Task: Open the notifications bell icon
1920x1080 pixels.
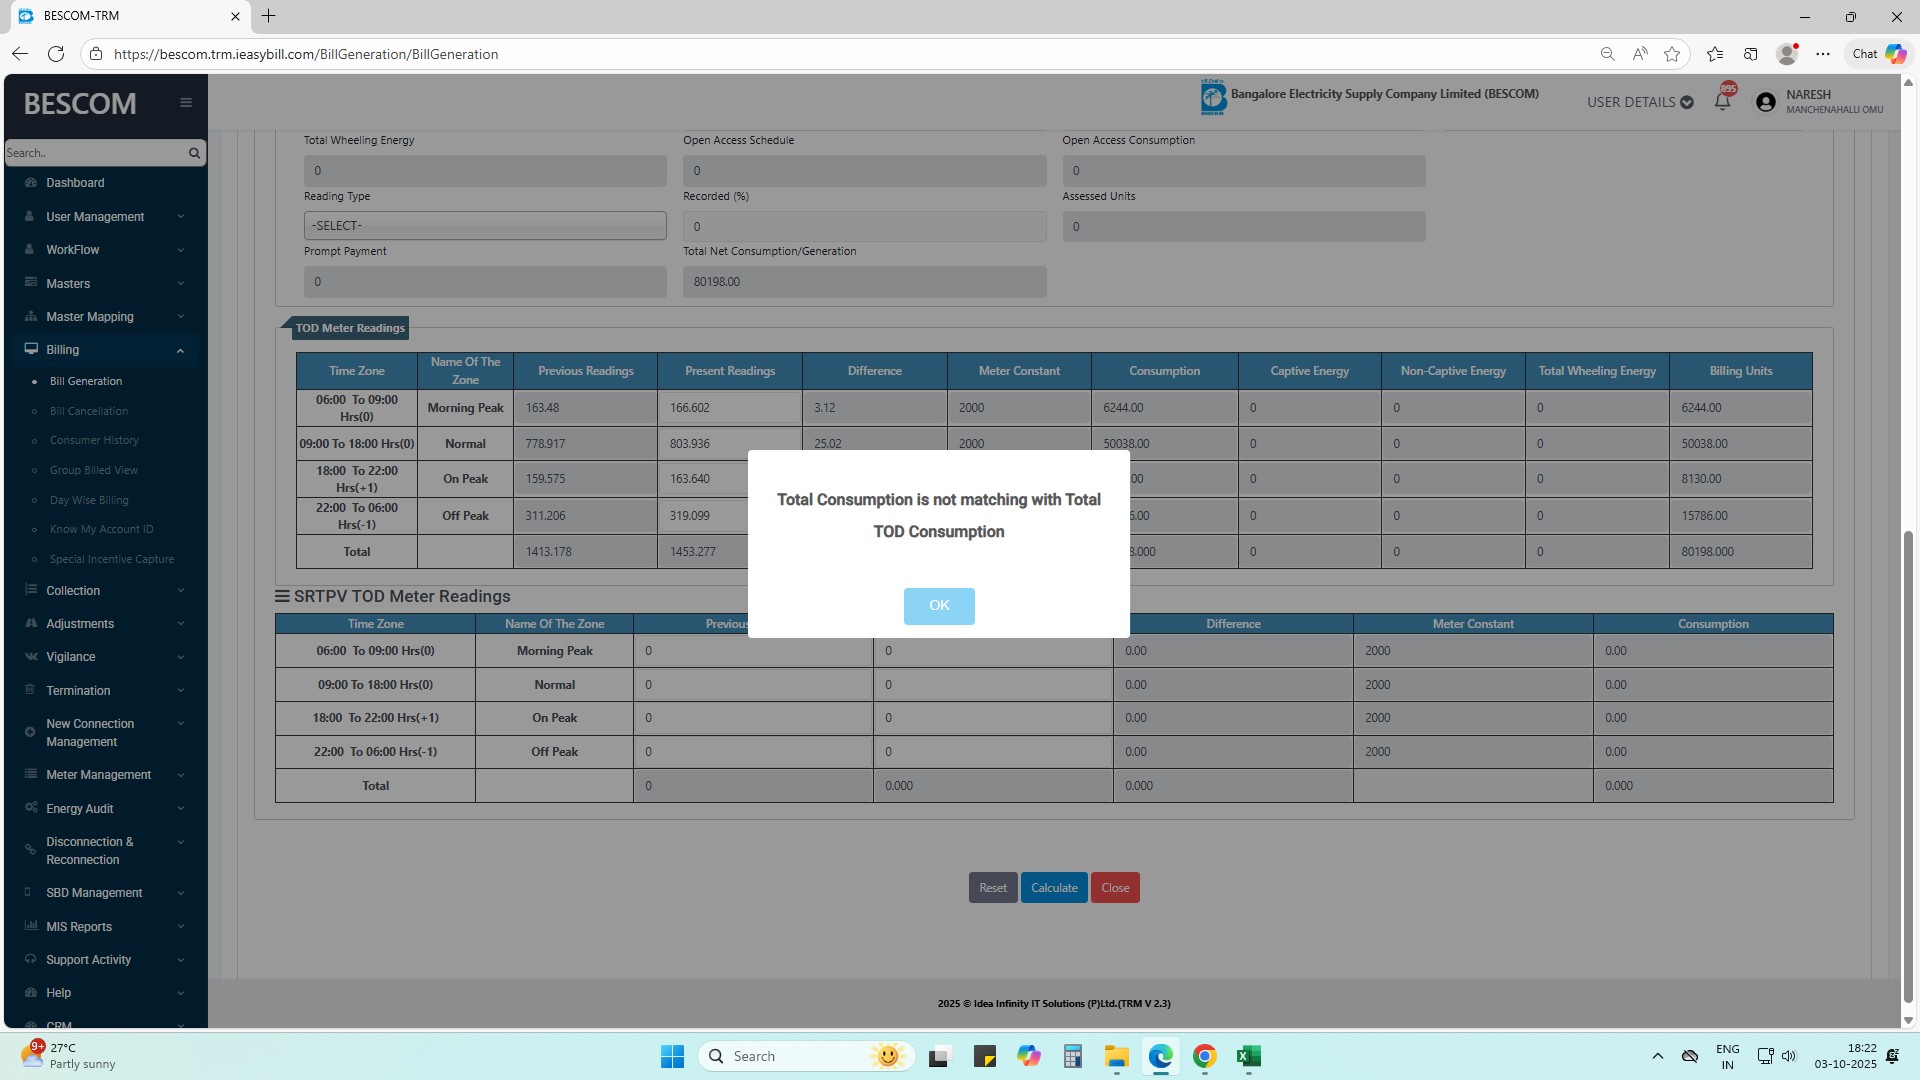Action: 1722,101
